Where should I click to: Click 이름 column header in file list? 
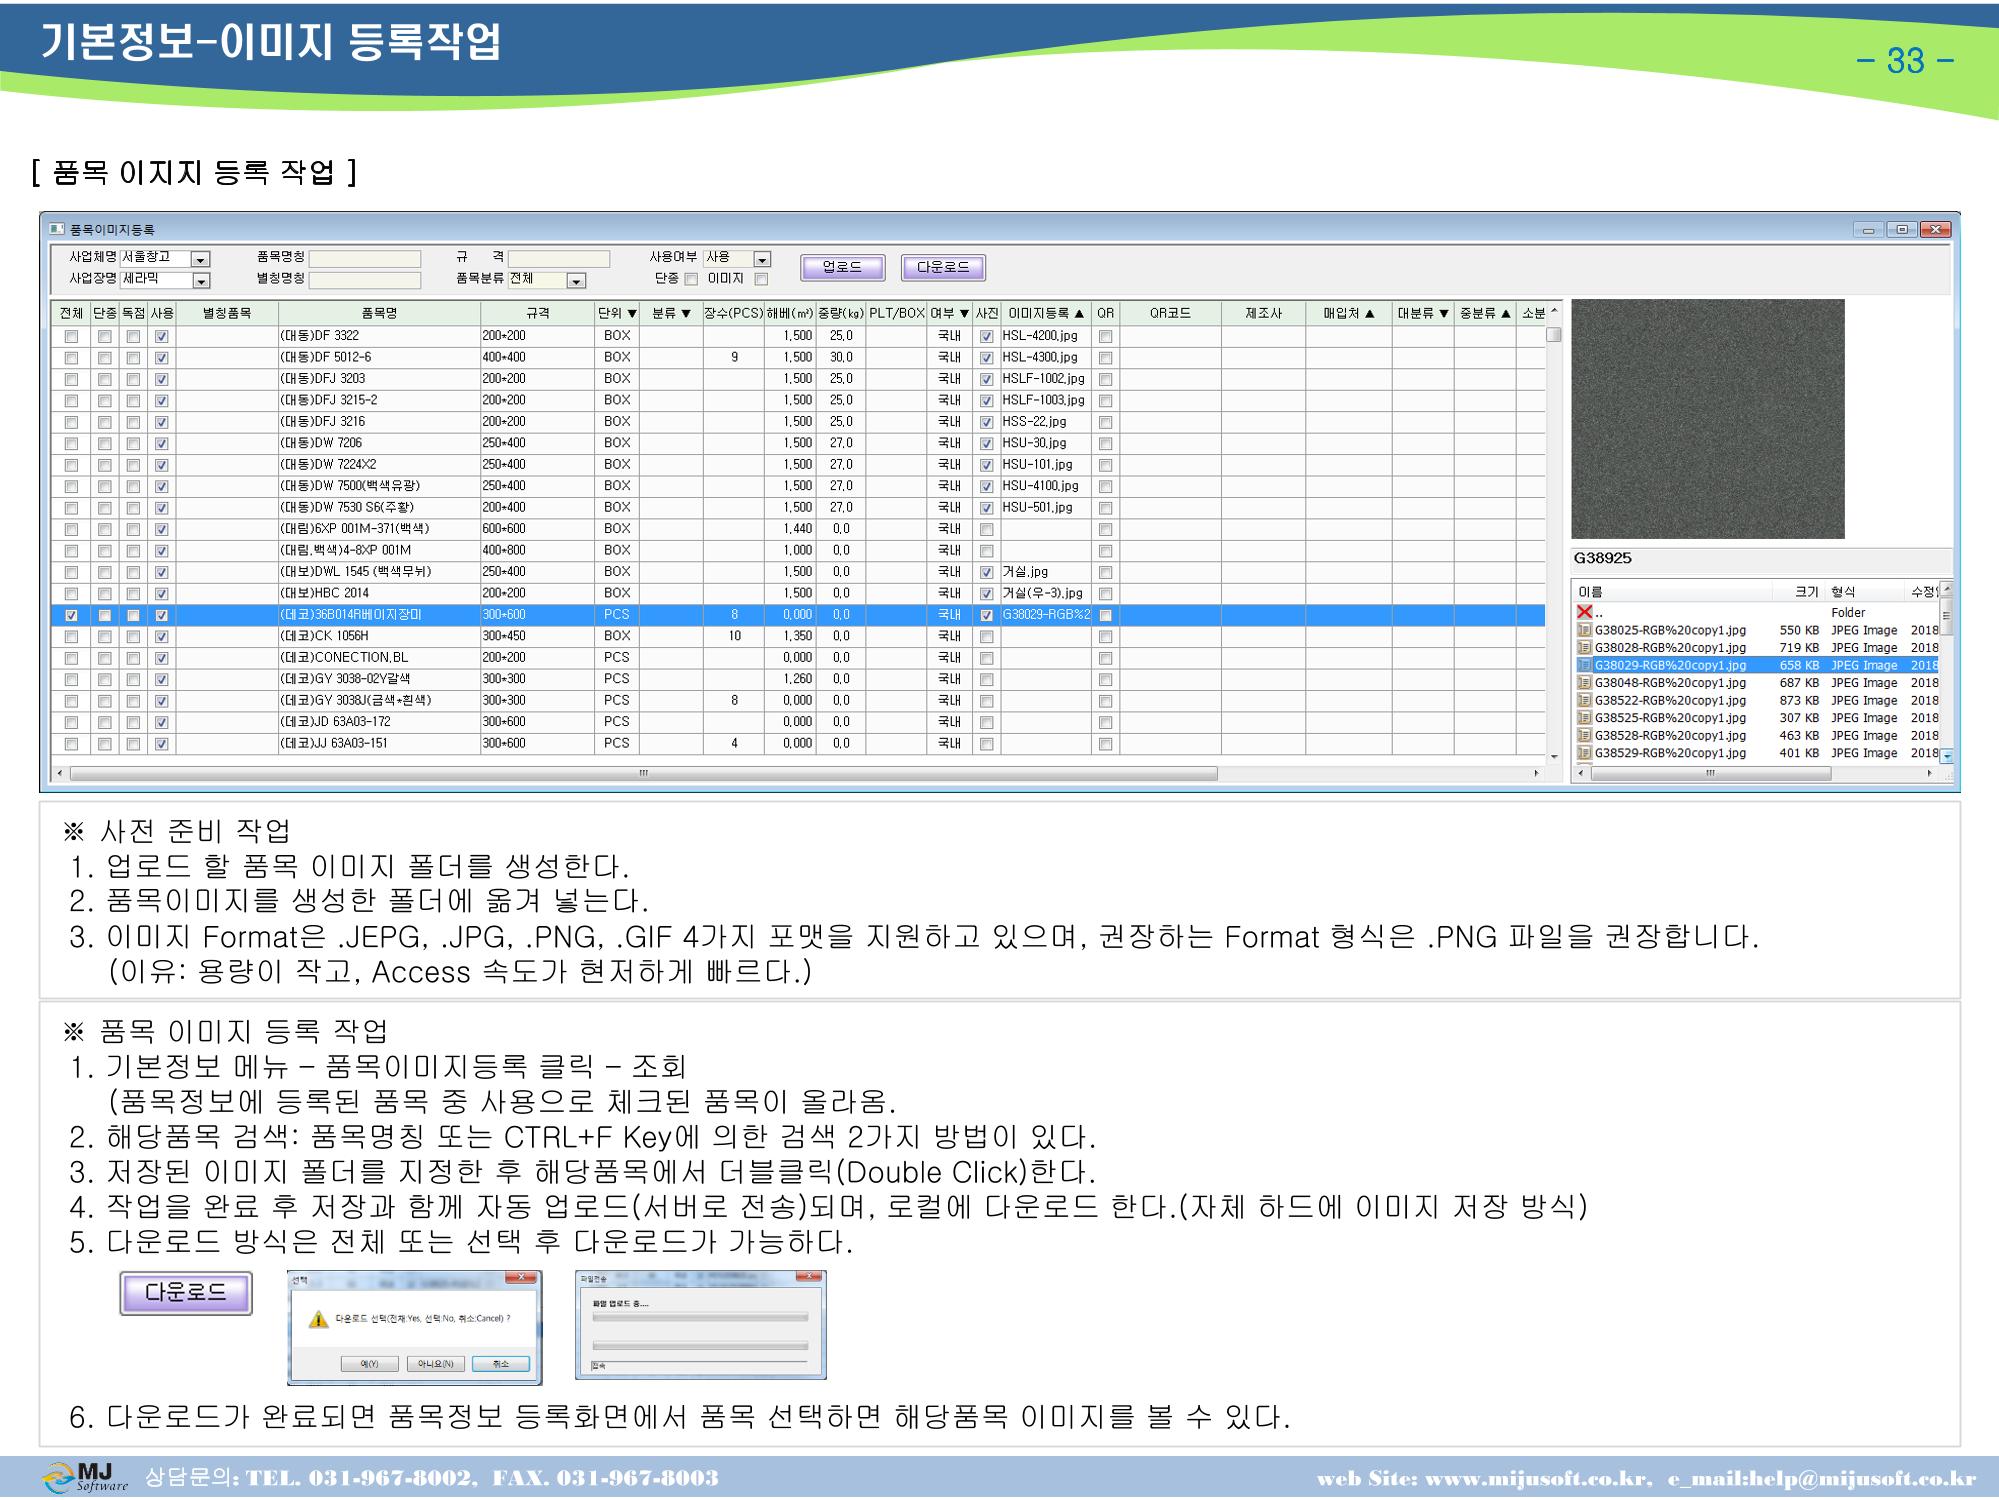point(1672,592)
